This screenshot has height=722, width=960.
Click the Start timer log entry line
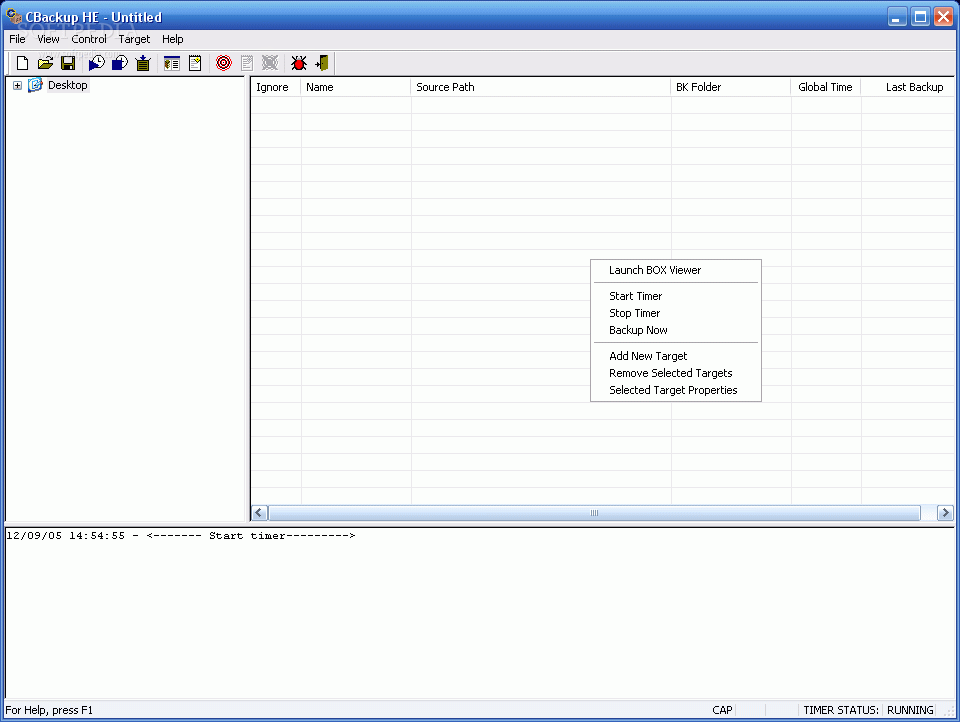pyautogui.click(x=181, y=536)
